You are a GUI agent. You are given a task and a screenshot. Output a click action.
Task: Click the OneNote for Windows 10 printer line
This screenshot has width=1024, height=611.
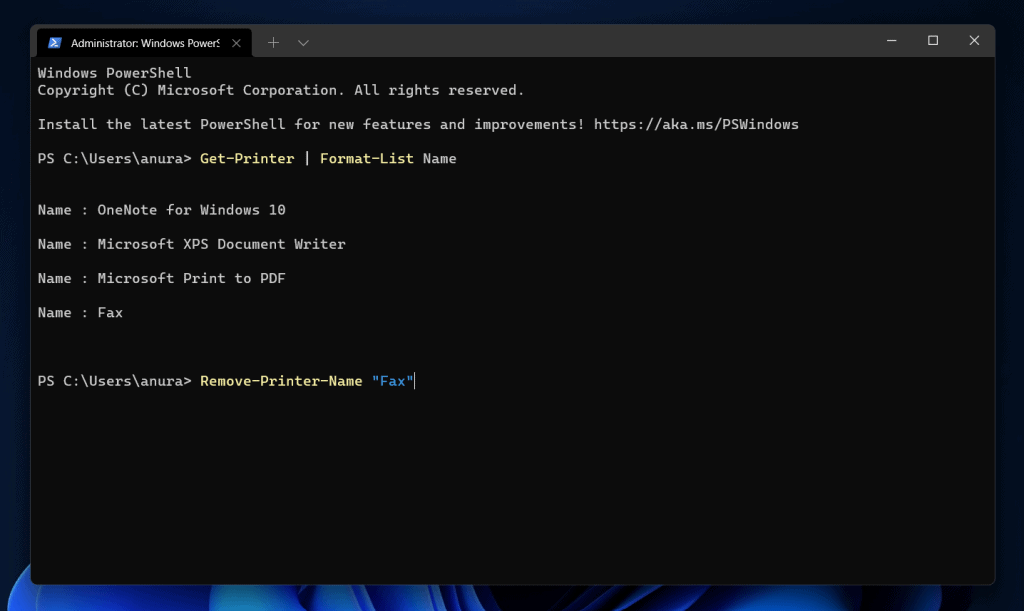tap(190, 210)
